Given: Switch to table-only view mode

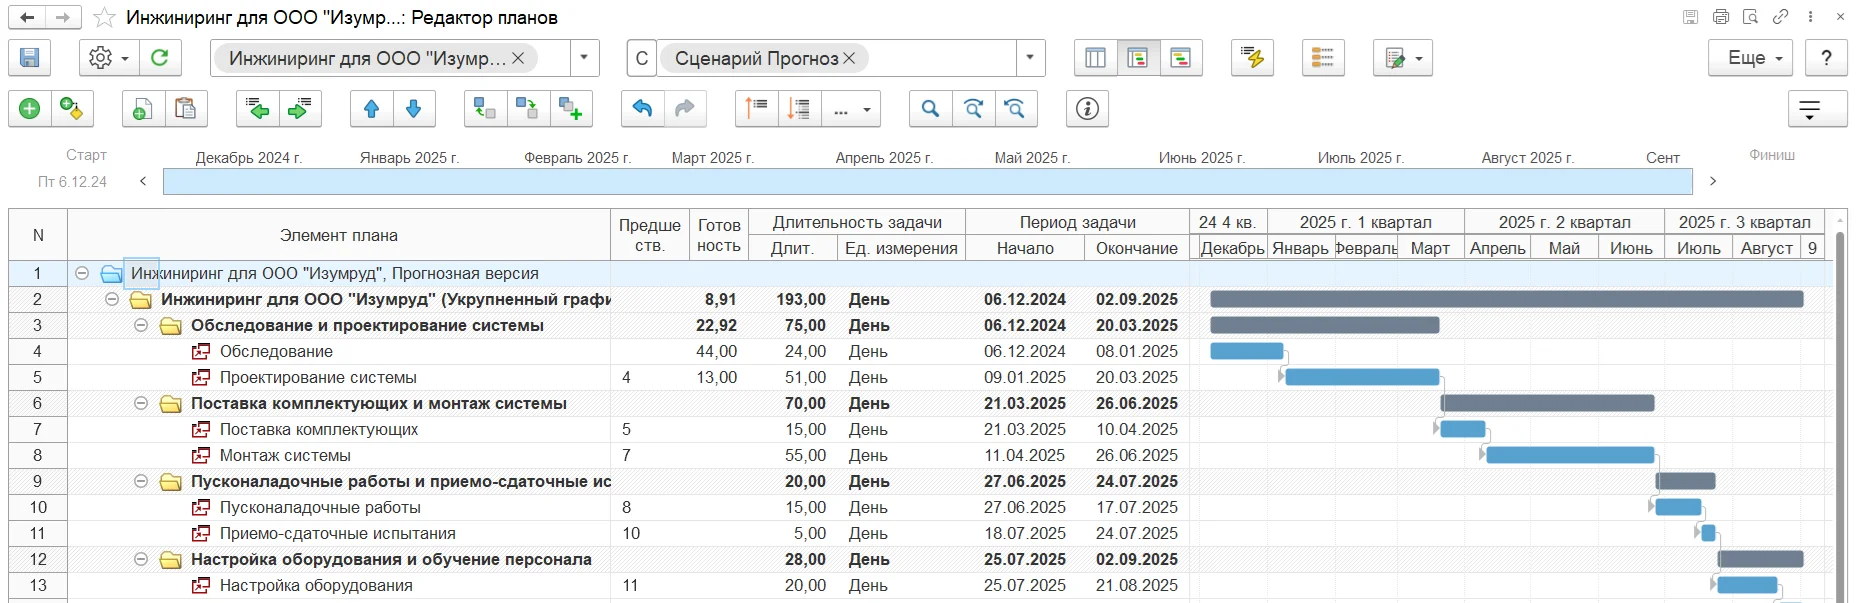Looking at the screenshot, I should 1095,58.
